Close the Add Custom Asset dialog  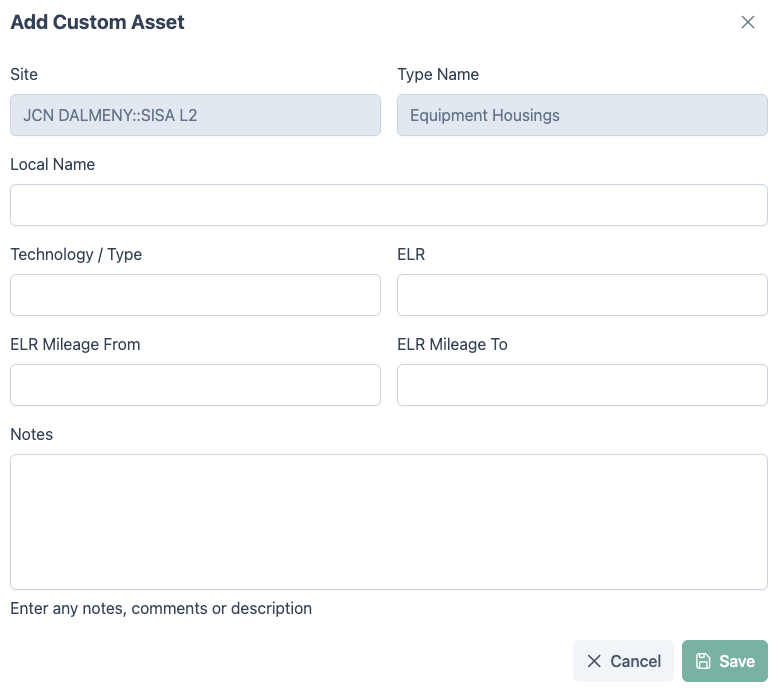coord(747,22)
